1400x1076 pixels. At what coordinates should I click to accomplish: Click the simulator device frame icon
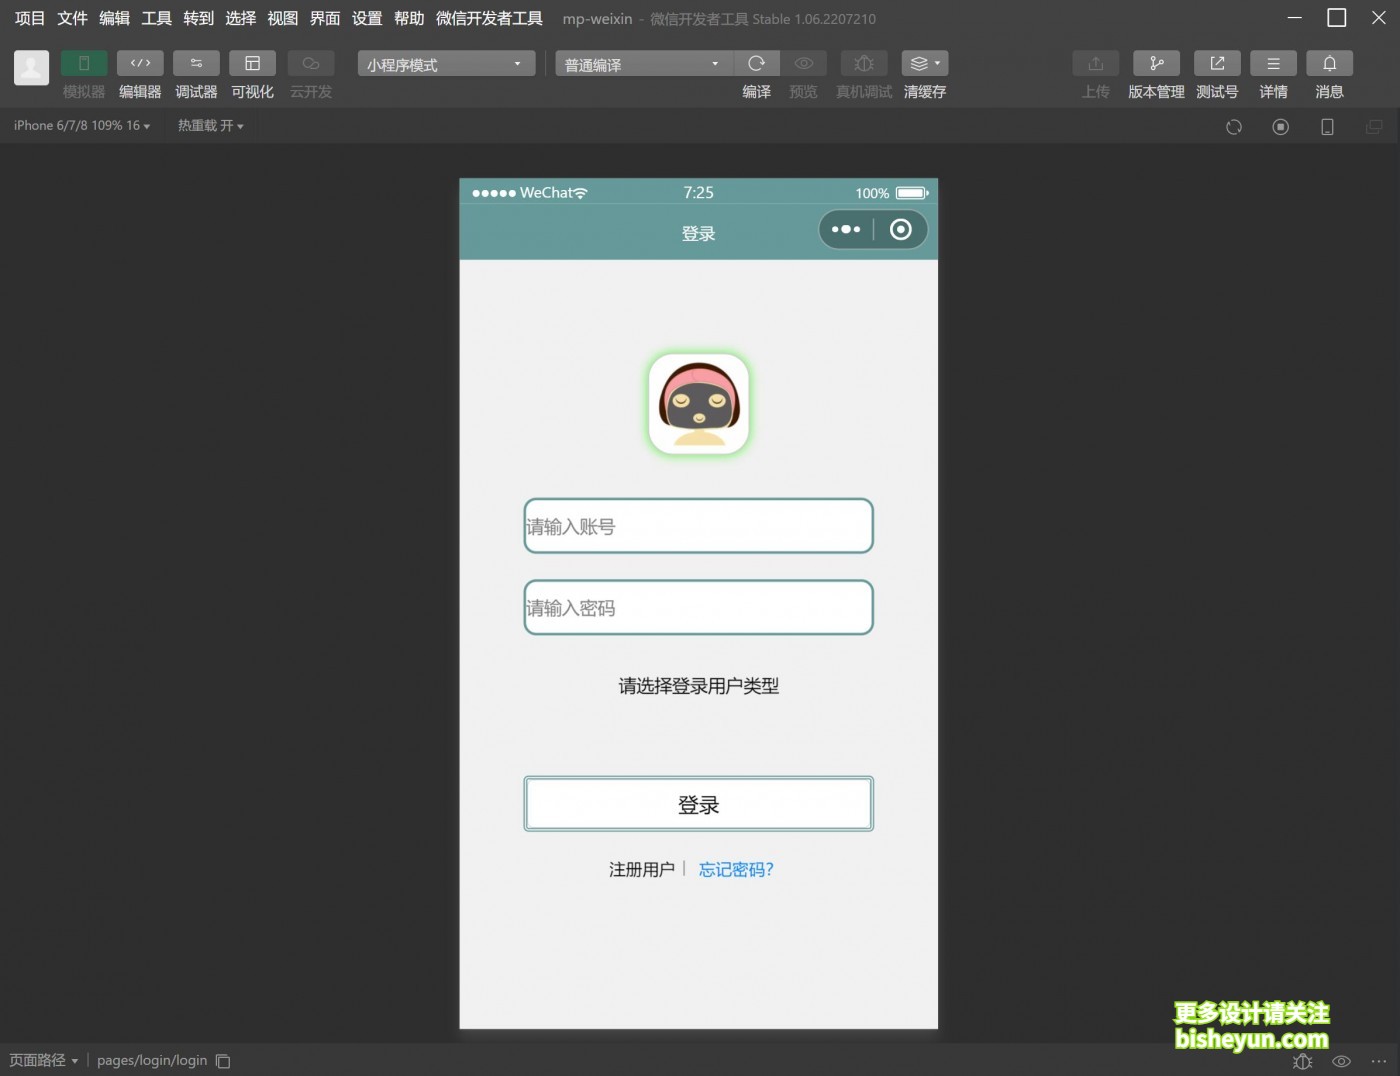(x=1328, y=127)
